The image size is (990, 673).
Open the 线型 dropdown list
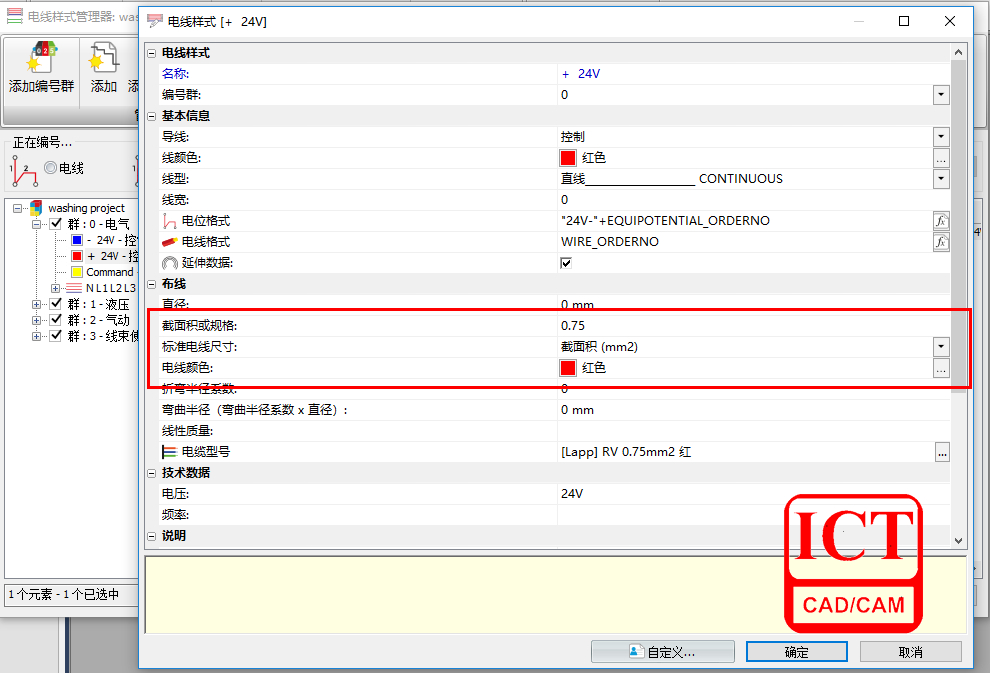(x=940, y=179)
